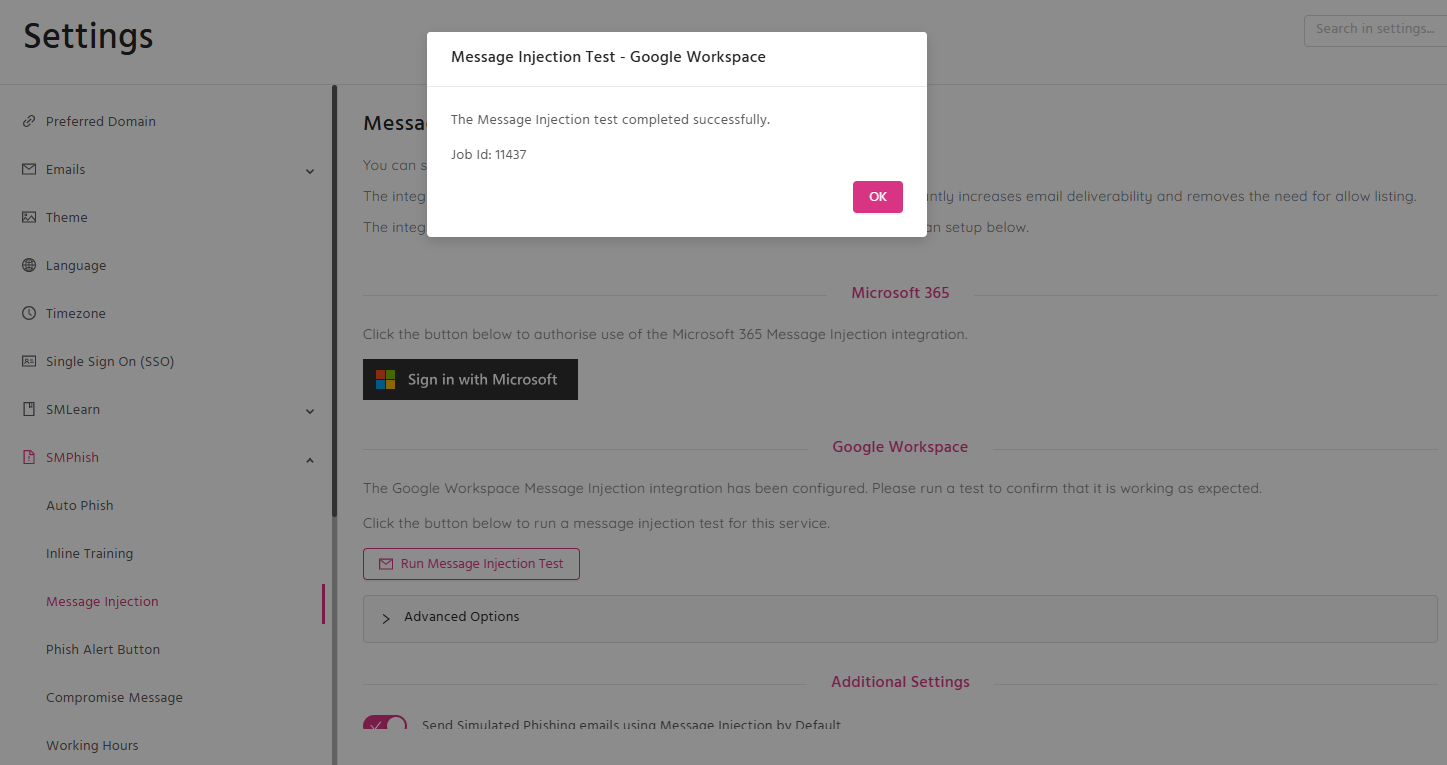Click the Additional Settings section heading

900,682
